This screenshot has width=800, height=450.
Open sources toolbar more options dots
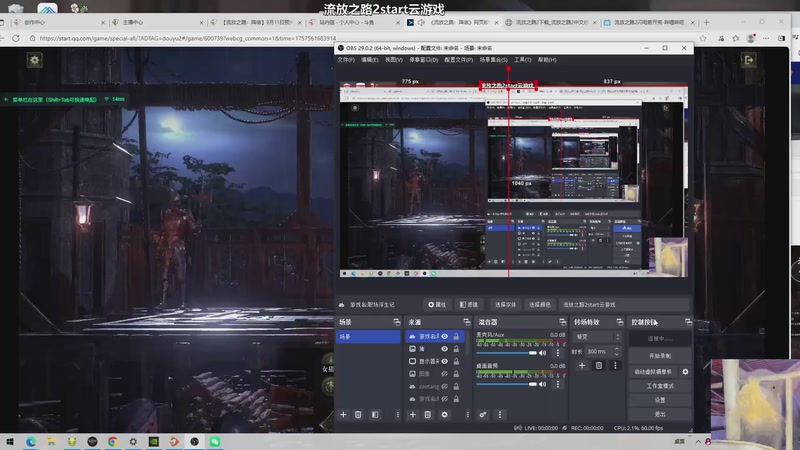(467, 415)
